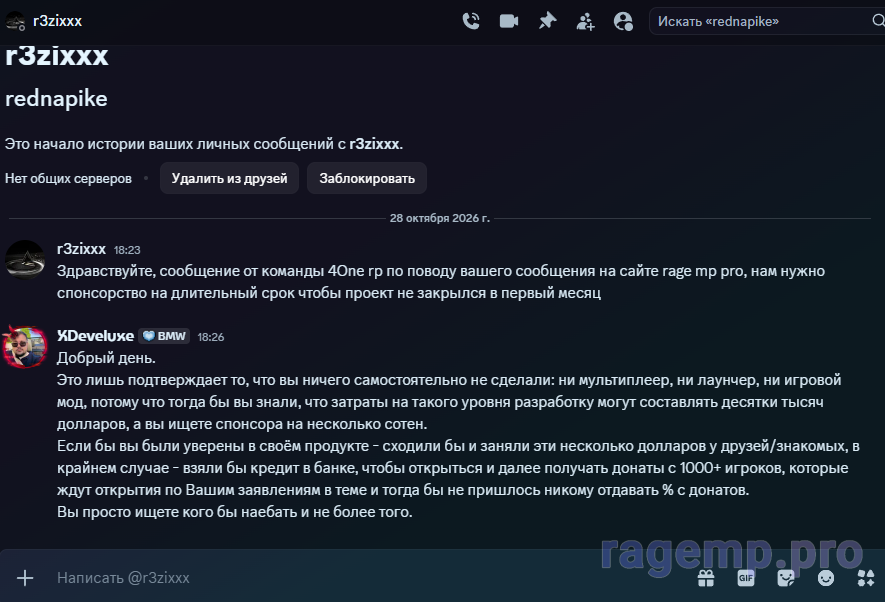
Task: Open the gift picker
Action: (706, 578)
